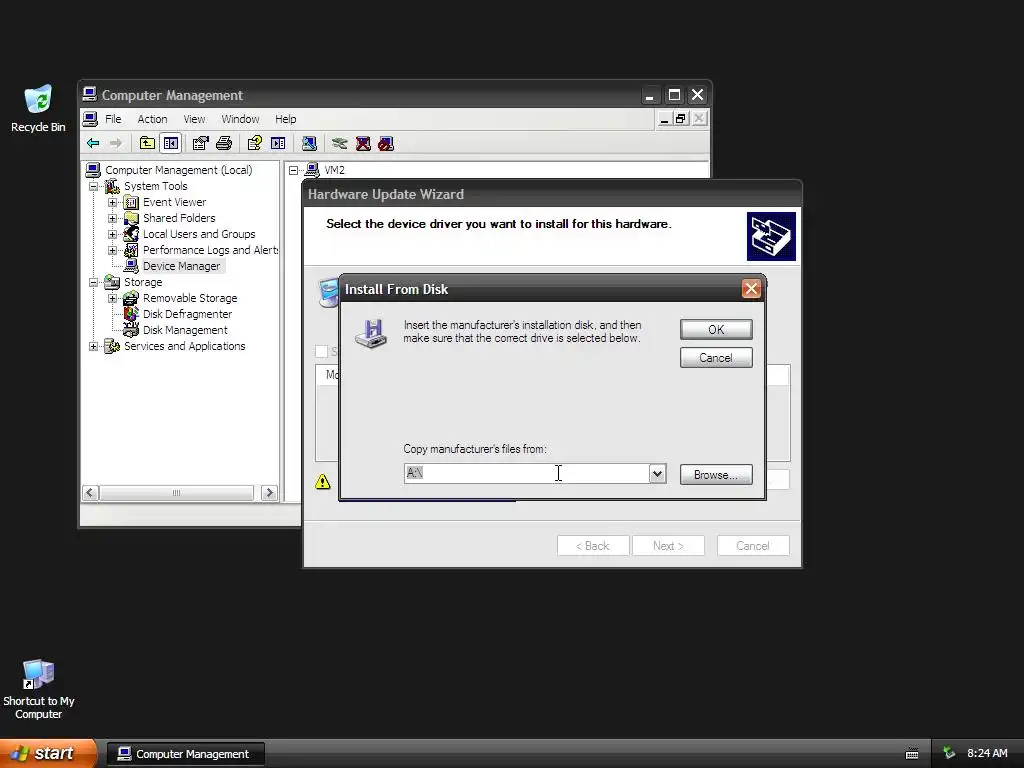Screen dimensions: 1024x768
Task: Click the Back arrow toolbar icon
Action: 93,143
